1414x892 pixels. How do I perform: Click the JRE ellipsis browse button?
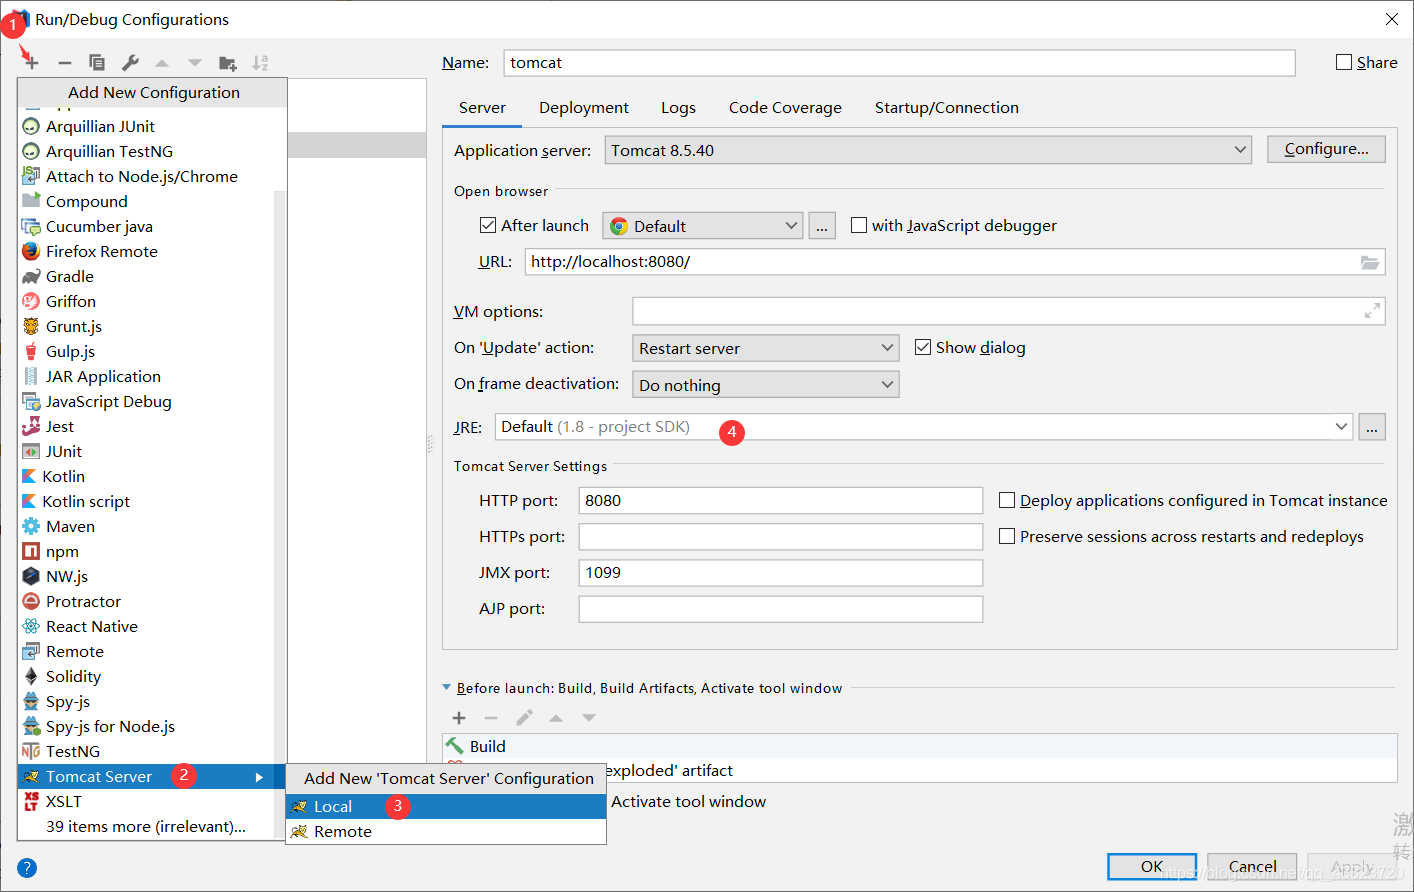point(1372,427)
